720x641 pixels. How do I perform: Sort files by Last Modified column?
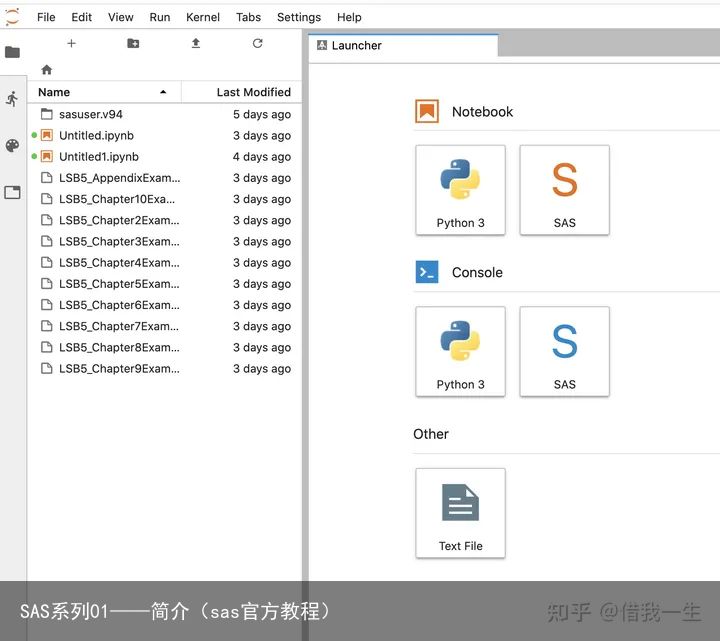click(x=242, y=92)
